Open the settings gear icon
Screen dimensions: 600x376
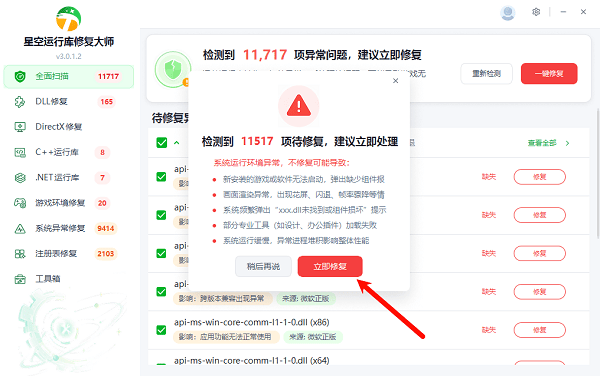(x=536, y=12)
